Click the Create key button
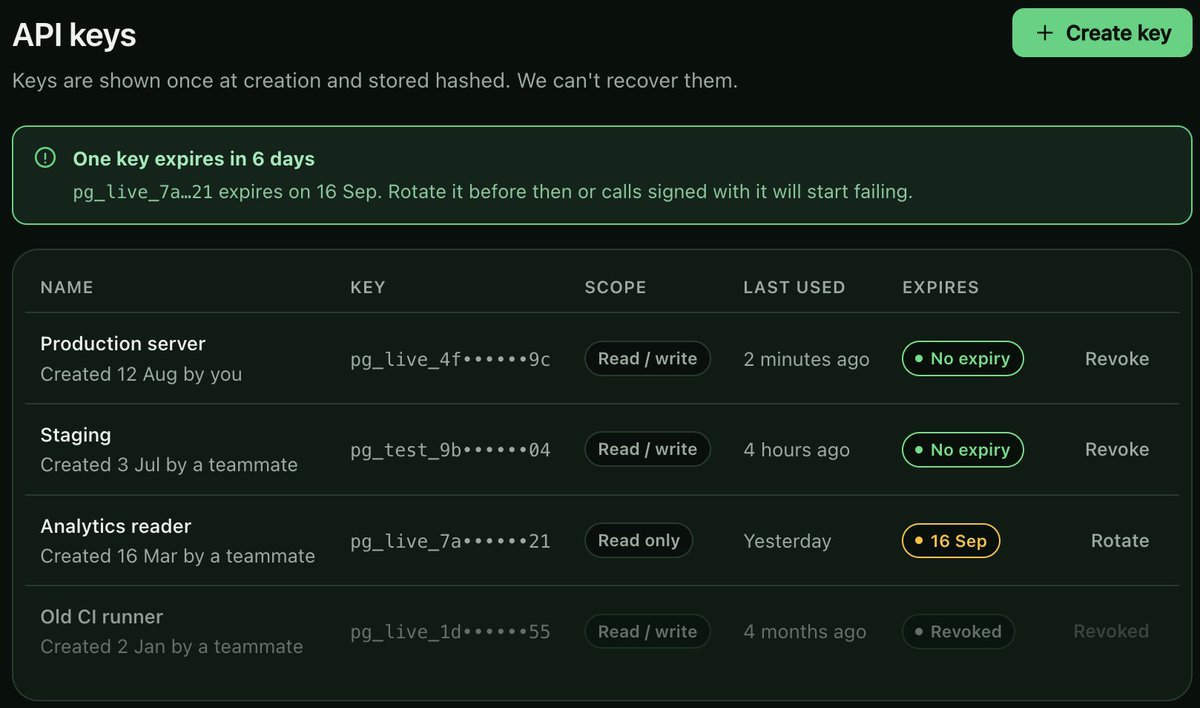The height and width of the screenshot is (708, 1200). [x=1102, y=33]
